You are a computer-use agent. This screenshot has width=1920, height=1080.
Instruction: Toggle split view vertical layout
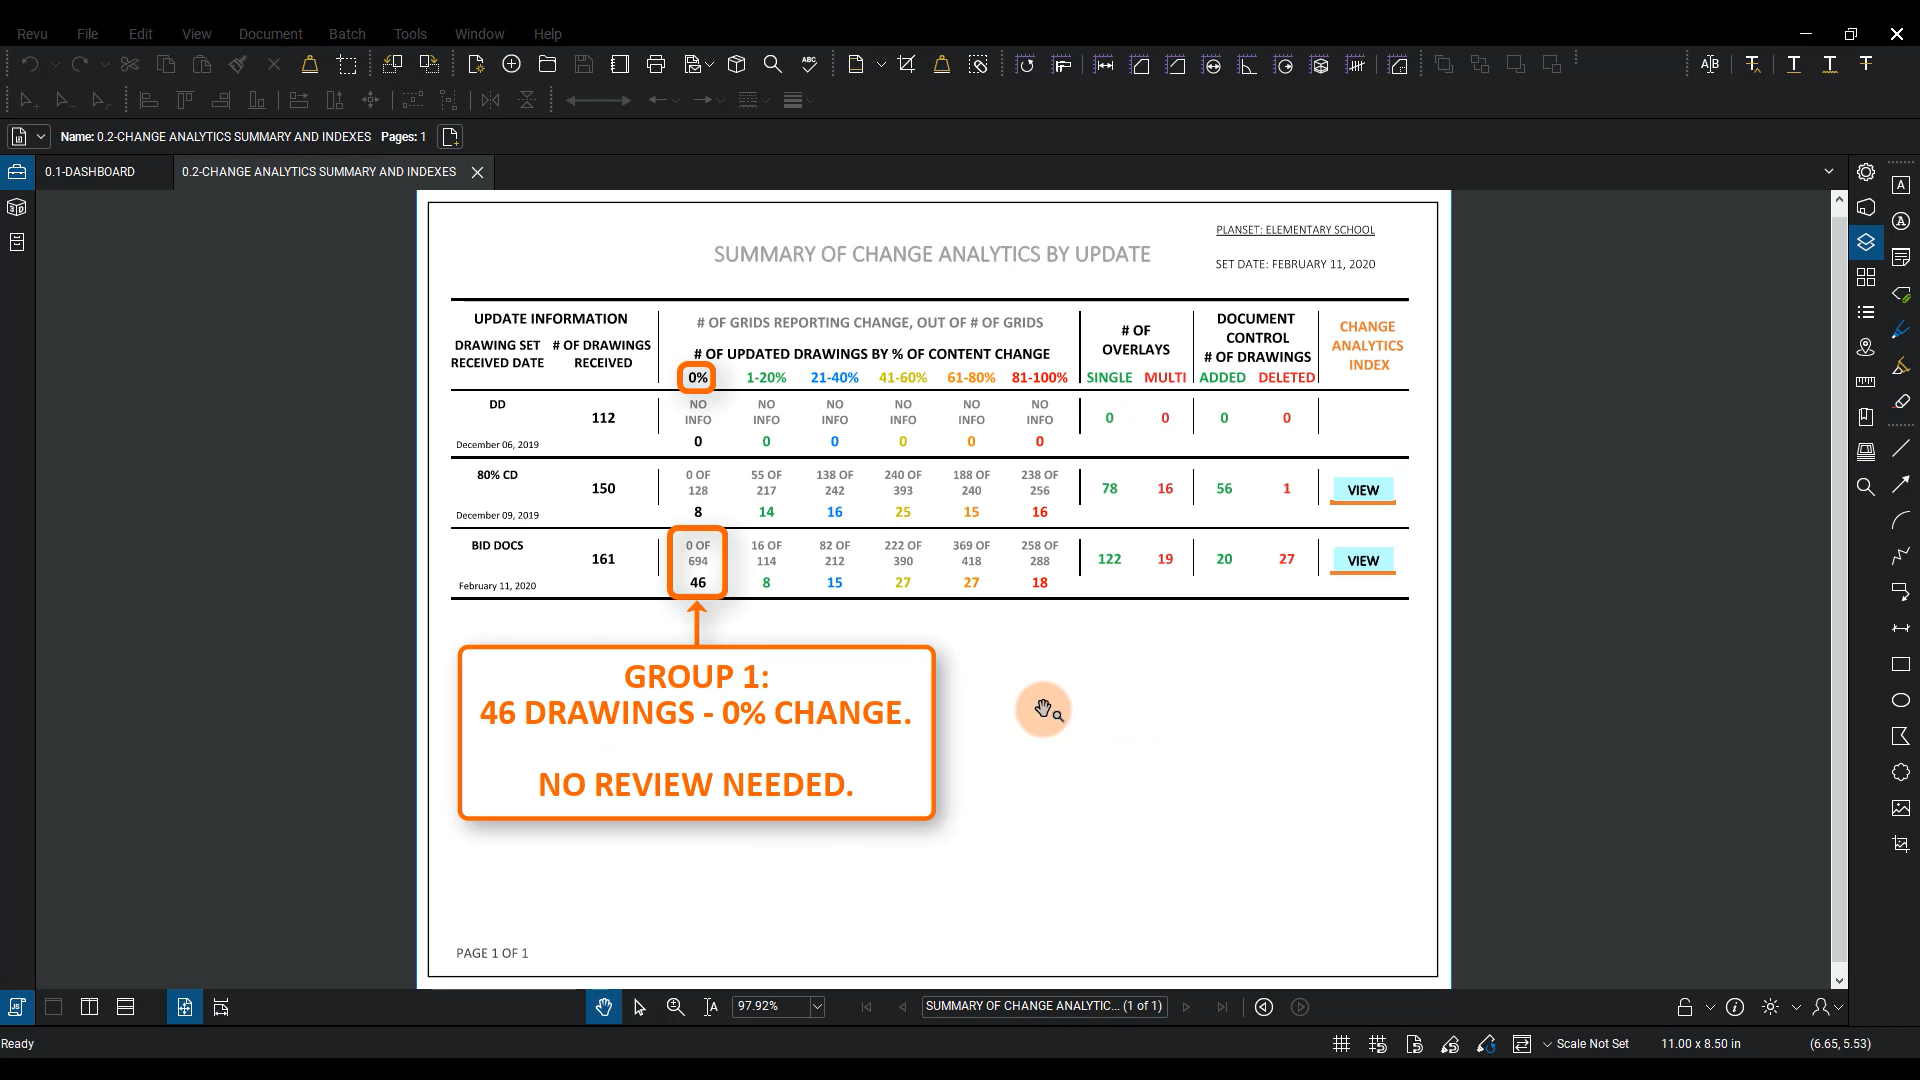(89, 1007)
